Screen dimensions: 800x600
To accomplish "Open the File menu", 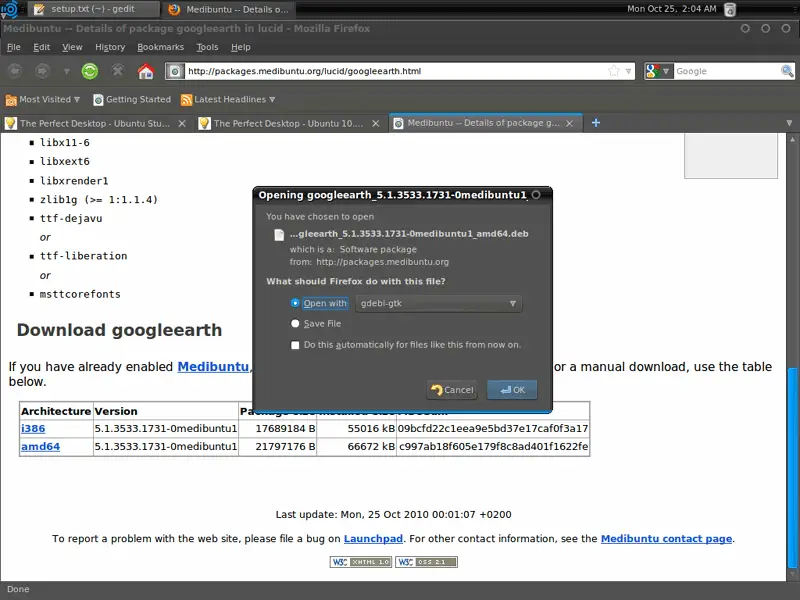I will pos(14,47).
